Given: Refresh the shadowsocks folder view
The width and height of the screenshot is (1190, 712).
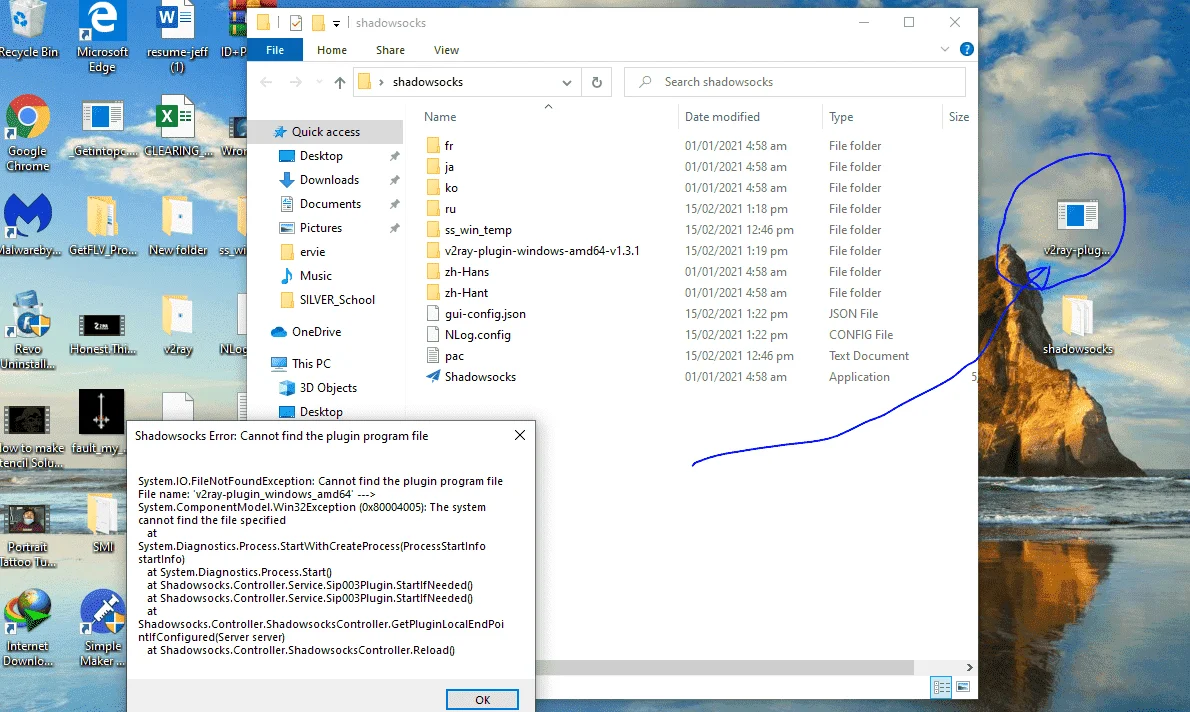Looking at the screenshot, I should [x=597, y=82].
